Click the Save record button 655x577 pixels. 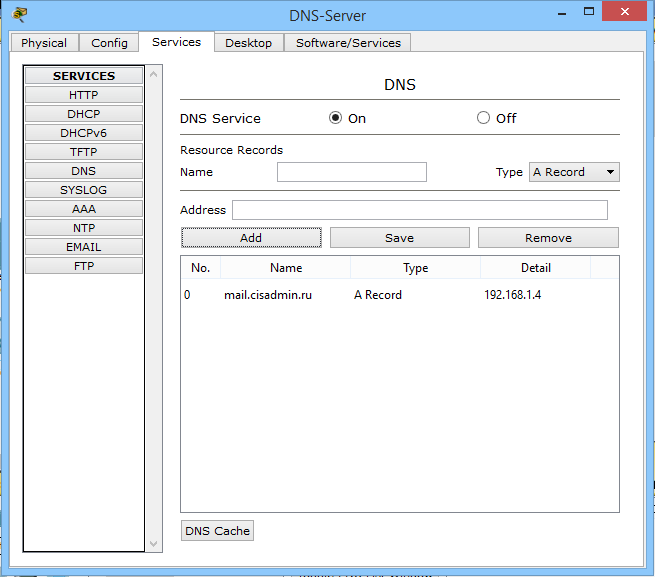[x=399, y=238]
